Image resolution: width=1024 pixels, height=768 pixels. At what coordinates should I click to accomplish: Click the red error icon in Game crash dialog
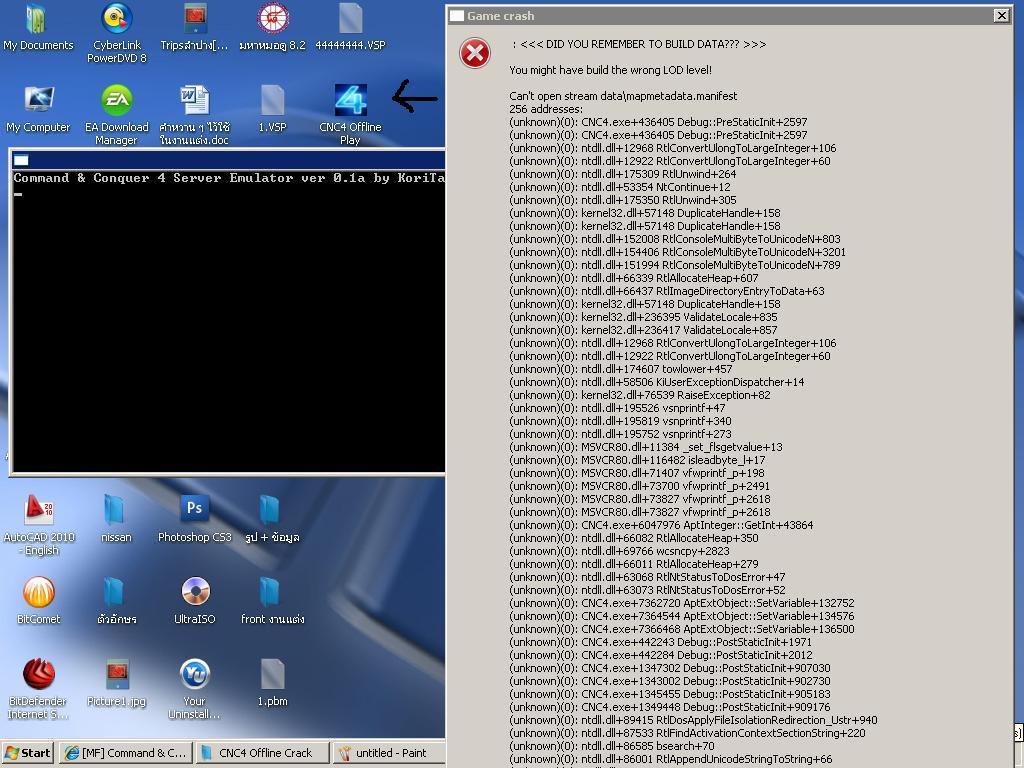(475, 53)
